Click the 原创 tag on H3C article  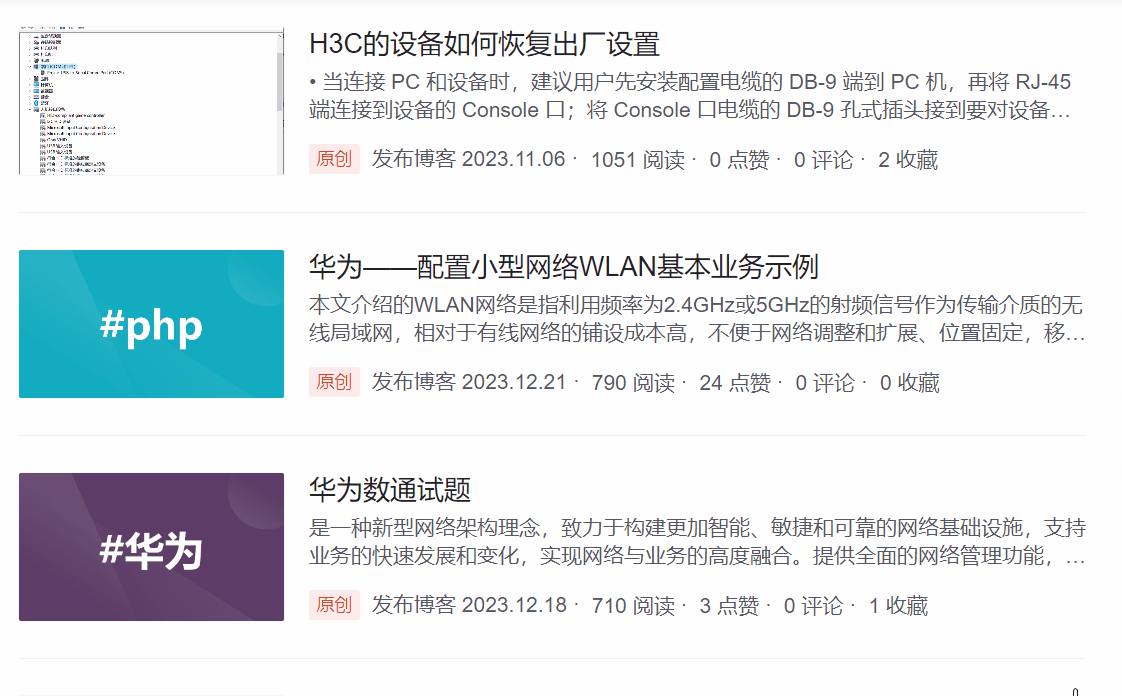(334, 159)
